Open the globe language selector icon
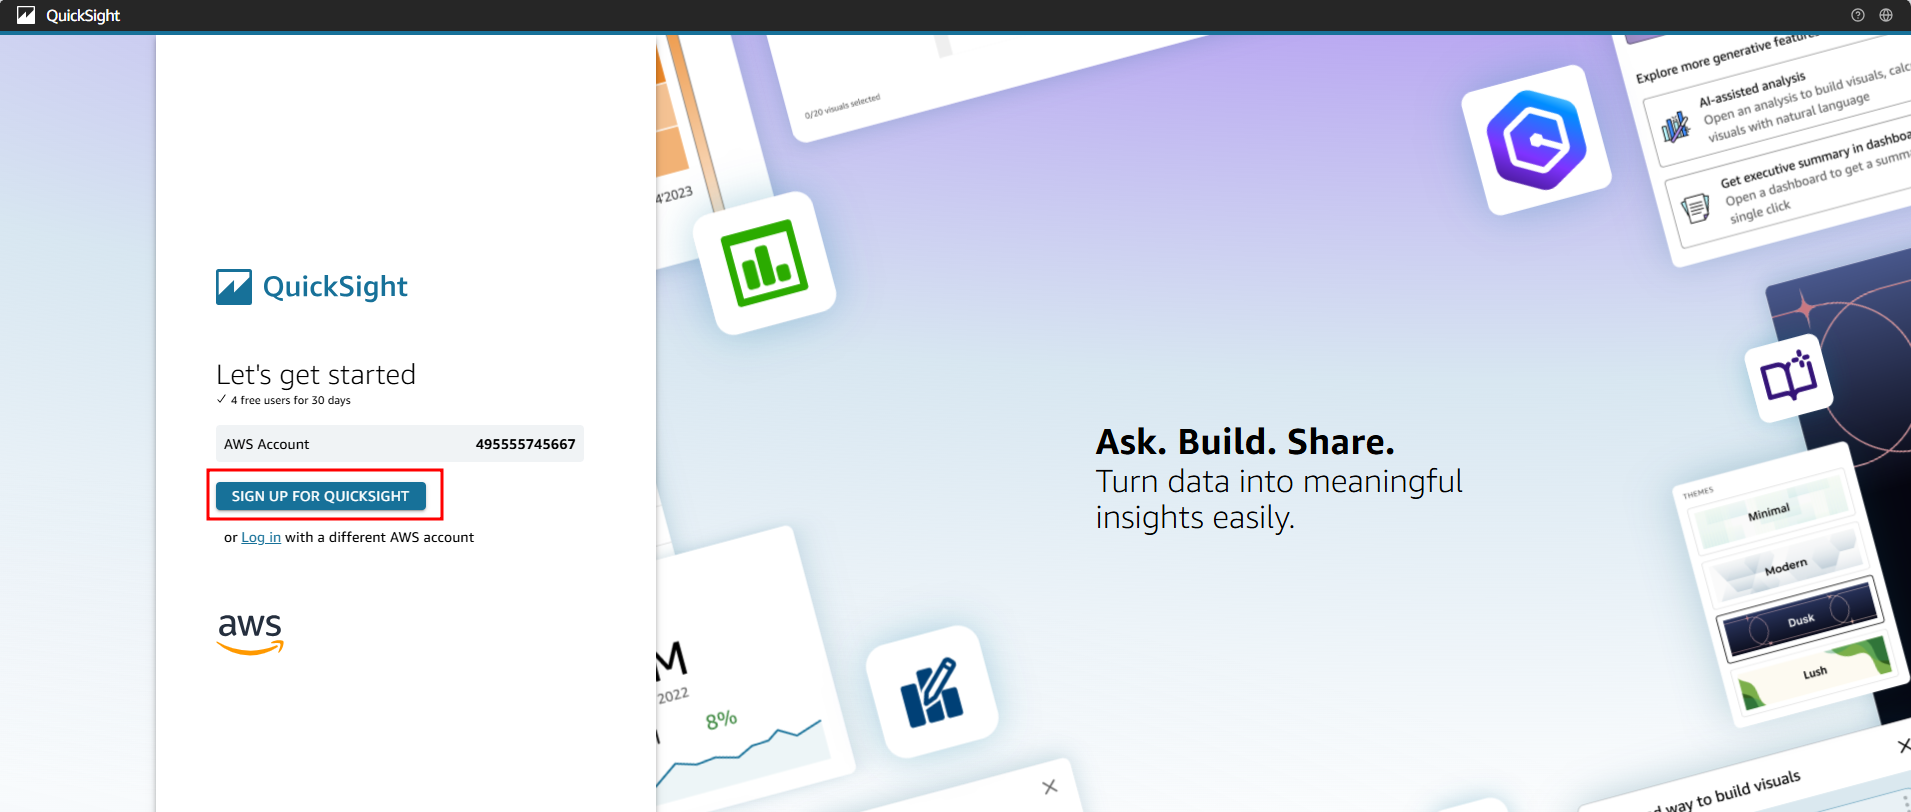1911x812 pixels. pyautogui.click(x=1885, y=15)
